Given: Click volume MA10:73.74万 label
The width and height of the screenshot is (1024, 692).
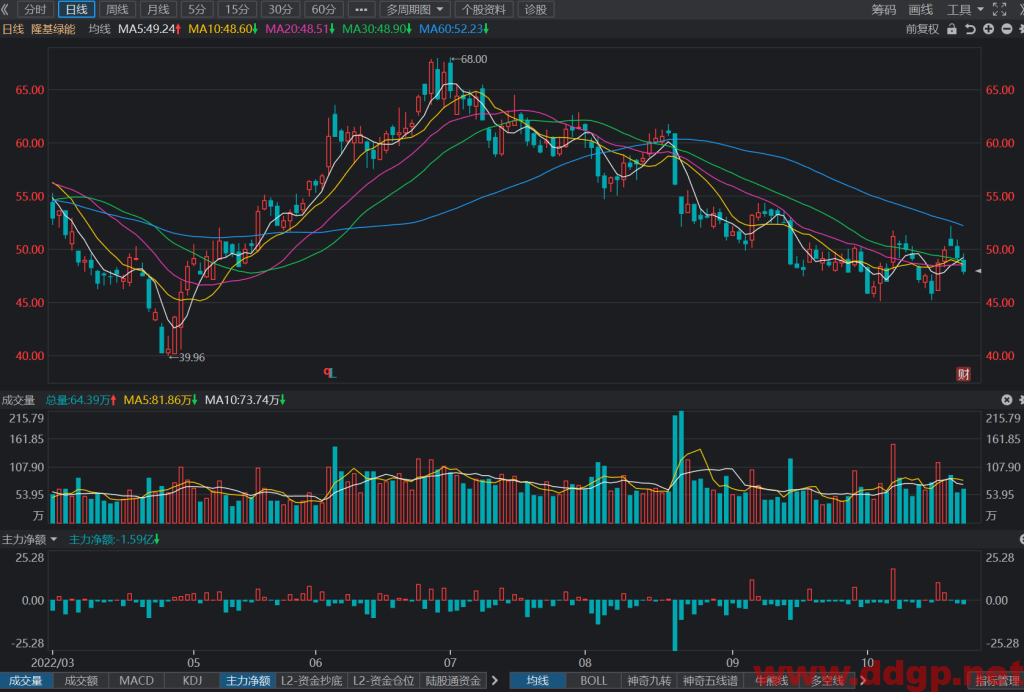Looking at the screenshot, I should click(x=245, y=400).
